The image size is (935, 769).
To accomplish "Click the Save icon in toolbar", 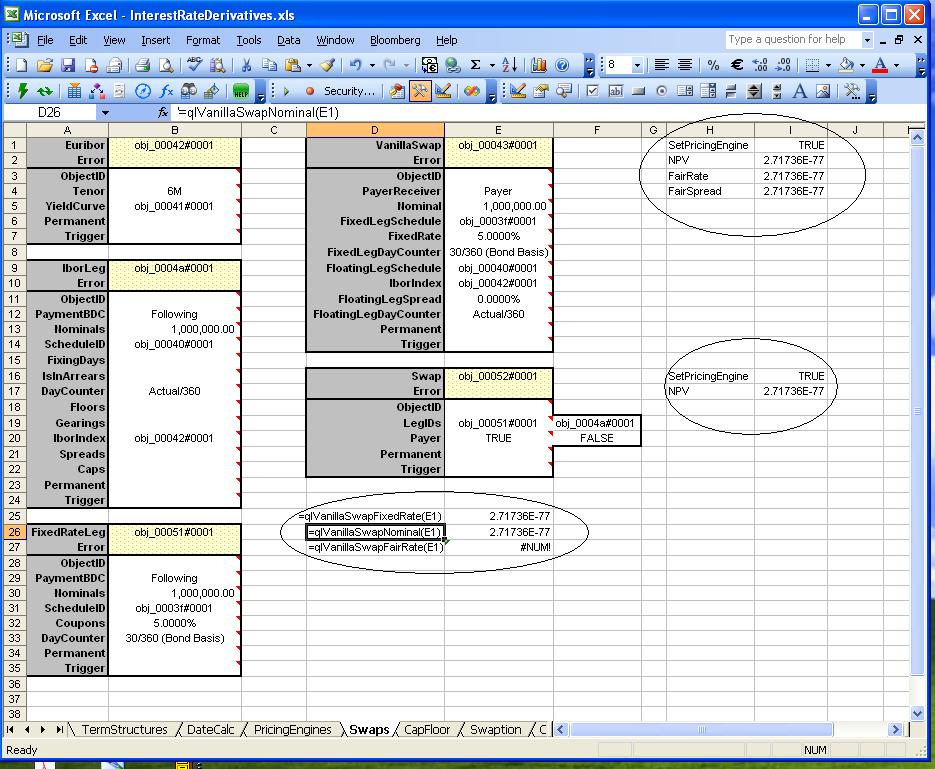I will [x=68, y=65].
